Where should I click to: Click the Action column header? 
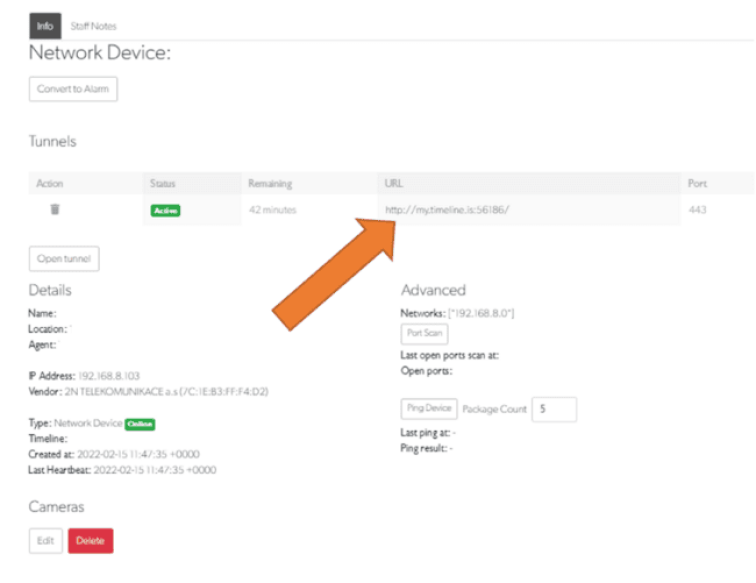49,184
